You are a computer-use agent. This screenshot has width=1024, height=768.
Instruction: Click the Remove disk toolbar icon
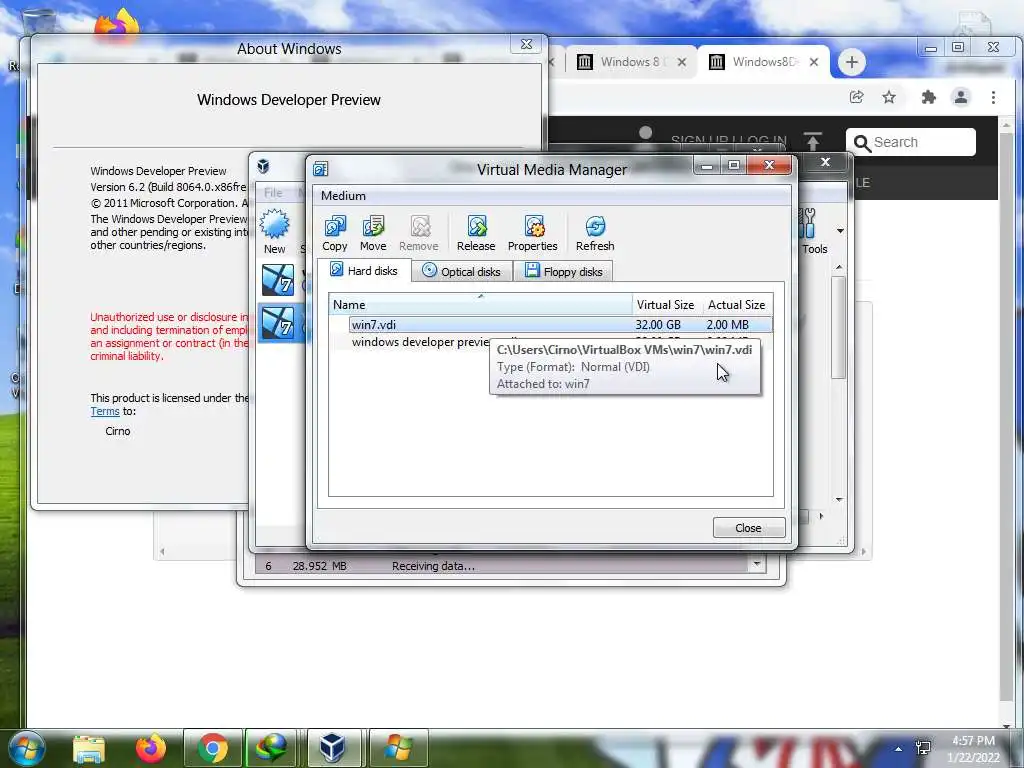(419, 233)
